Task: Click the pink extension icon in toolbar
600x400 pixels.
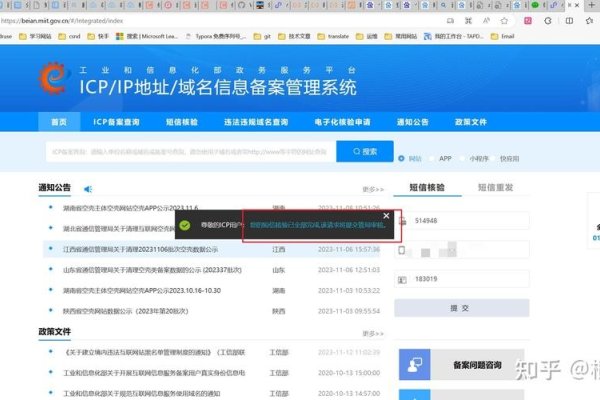Action: pos(528,21)
